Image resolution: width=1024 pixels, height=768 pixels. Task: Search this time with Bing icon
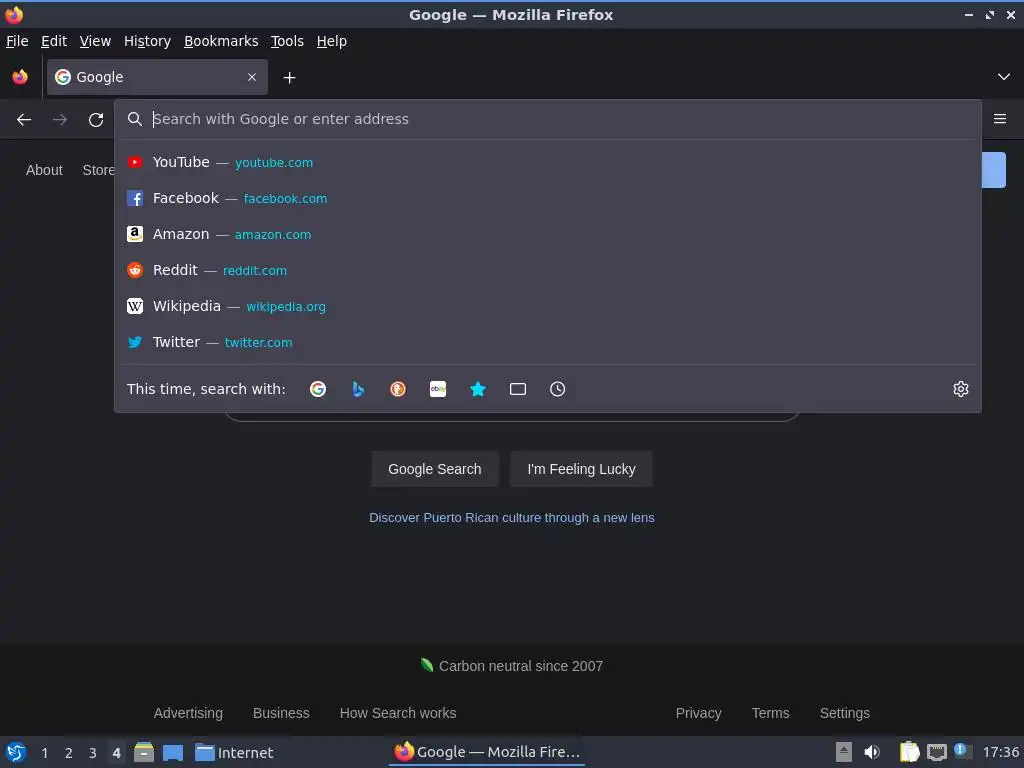[x=358, y=389]
